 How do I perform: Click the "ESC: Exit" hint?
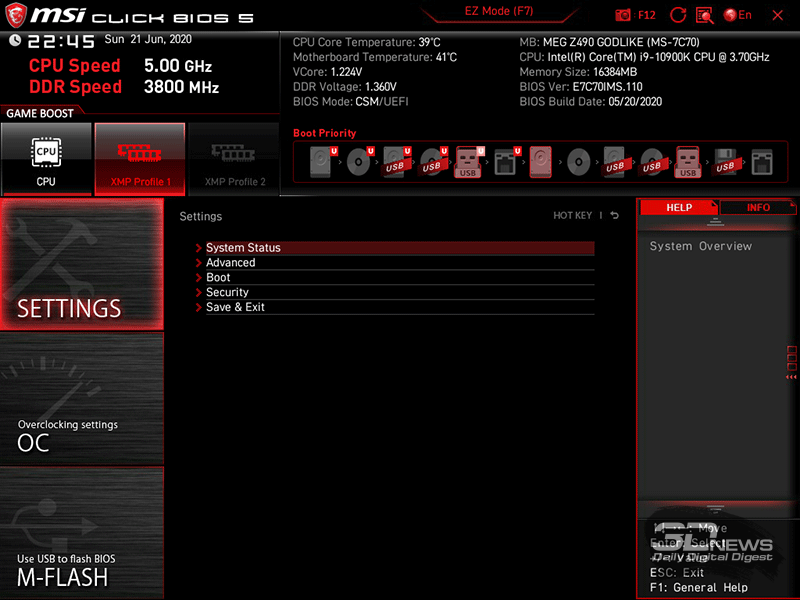[x=677, y=572]
